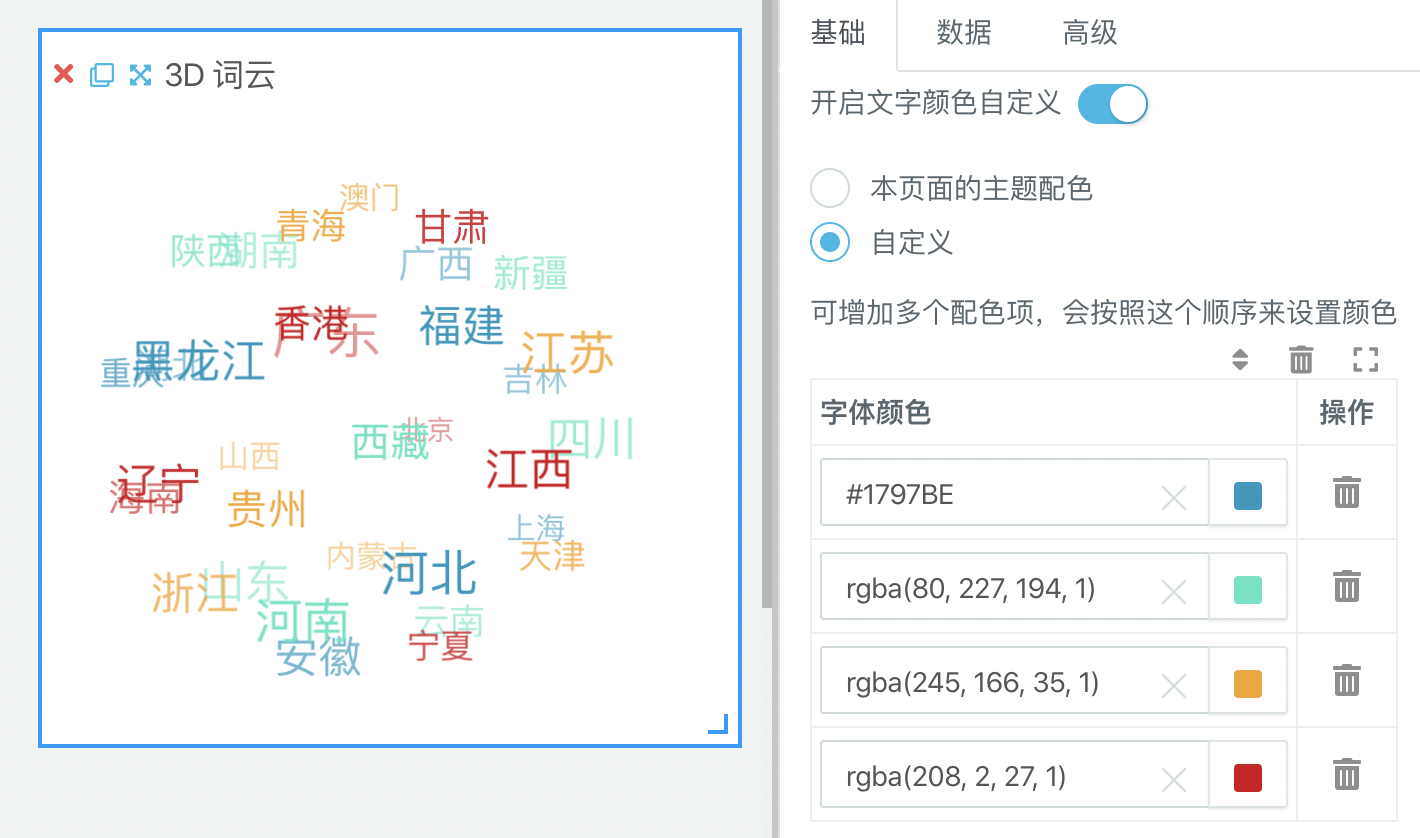Click the trash icon above the color table
Viewport: 1420px width, 838px height.
click(x=1301, y=360)
